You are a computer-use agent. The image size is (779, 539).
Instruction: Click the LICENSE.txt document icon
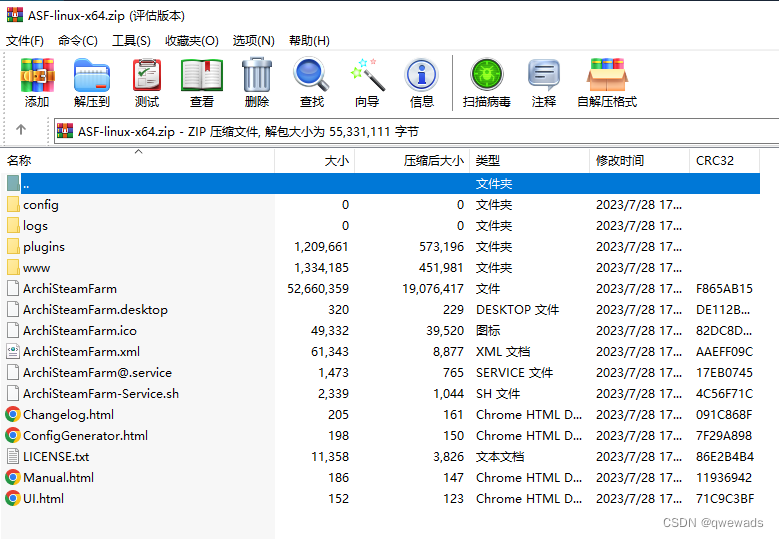[13, 456]
